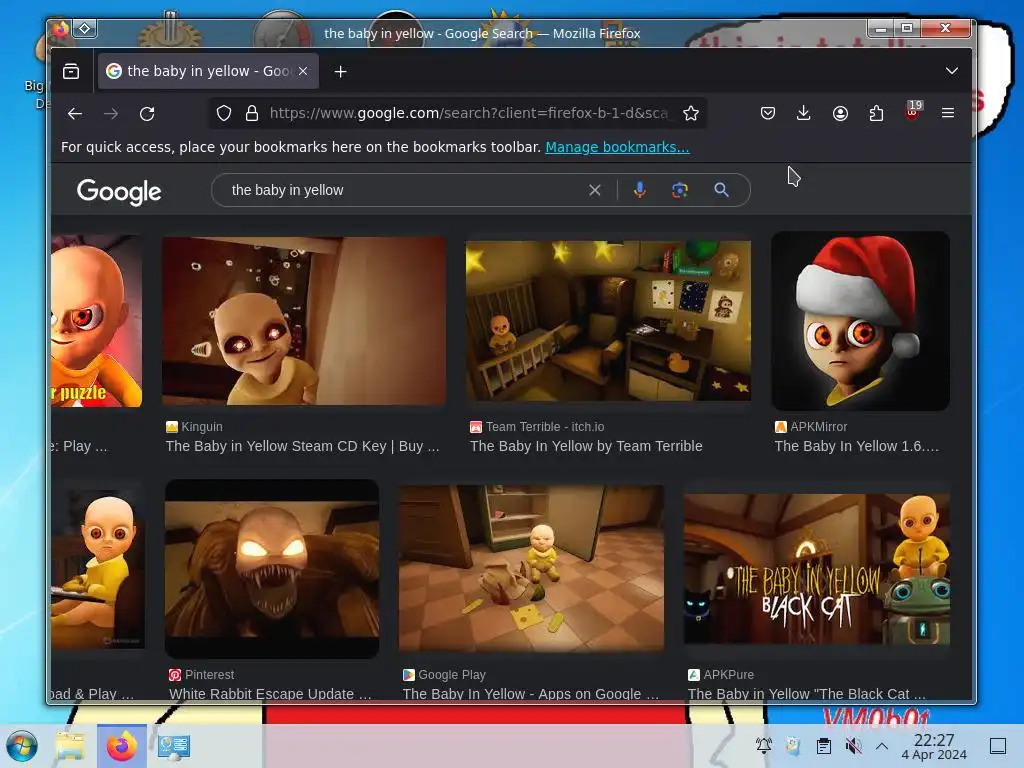
Task: Show desktop with the tray corner button
Action: point(998,745)
